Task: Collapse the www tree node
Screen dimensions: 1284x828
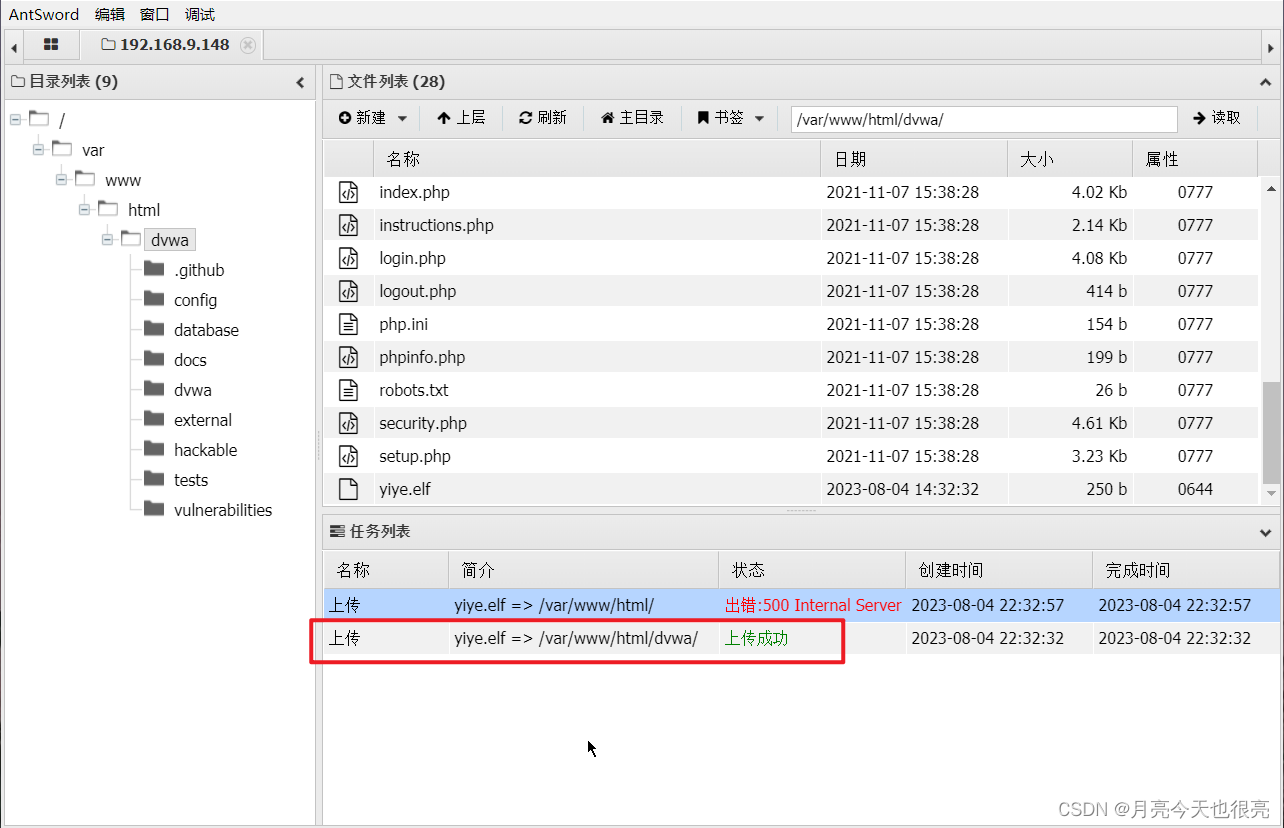Action: point(62,180)
